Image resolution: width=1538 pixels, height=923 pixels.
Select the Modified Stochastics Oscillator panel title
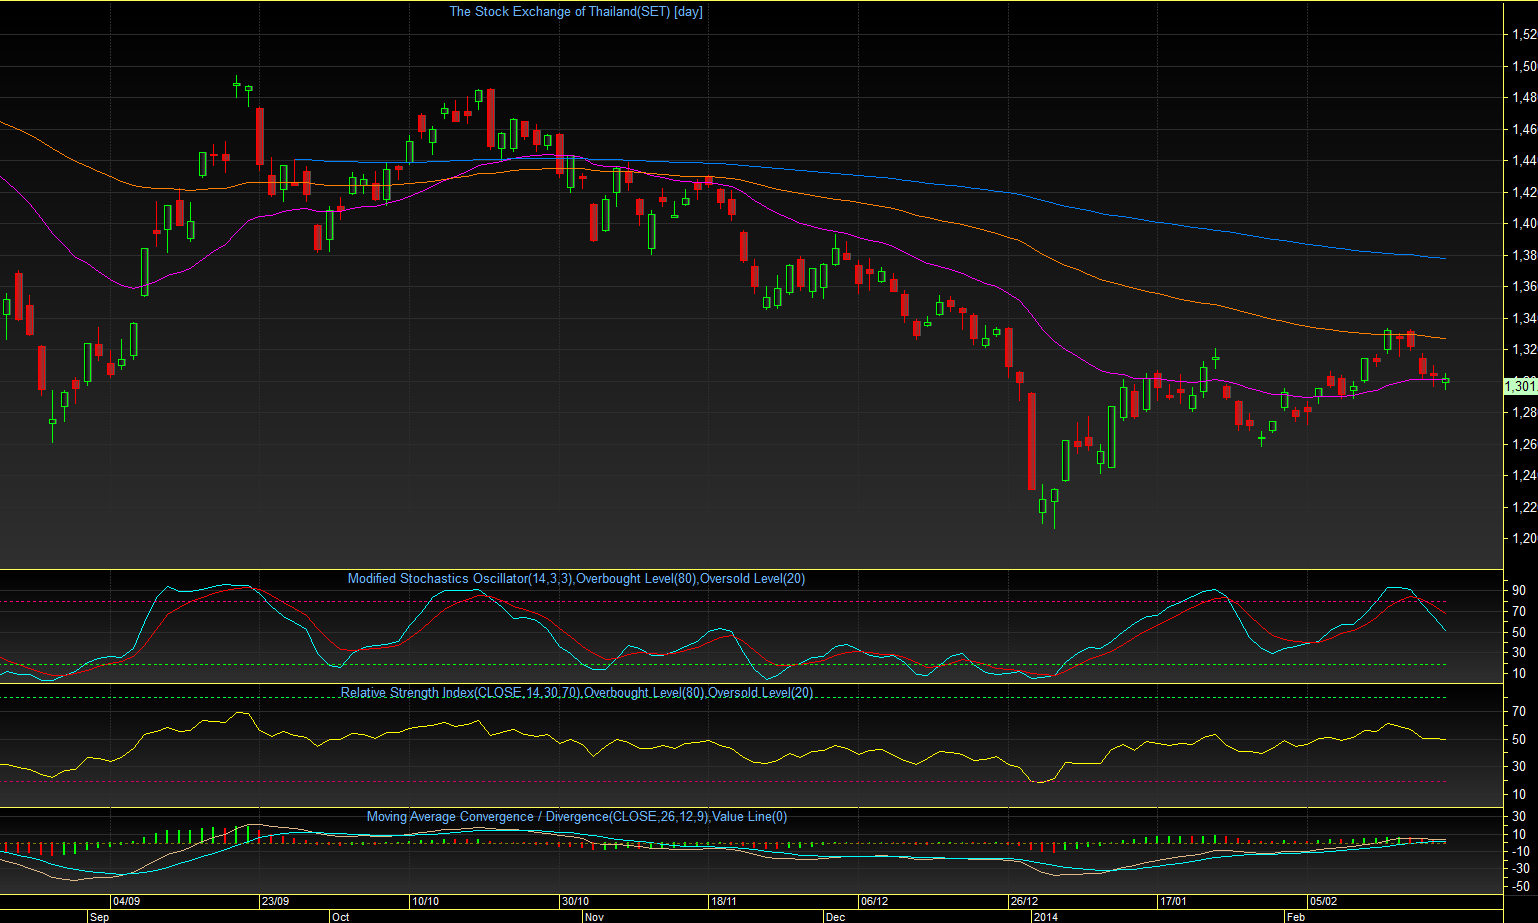(x=576, y=578)
